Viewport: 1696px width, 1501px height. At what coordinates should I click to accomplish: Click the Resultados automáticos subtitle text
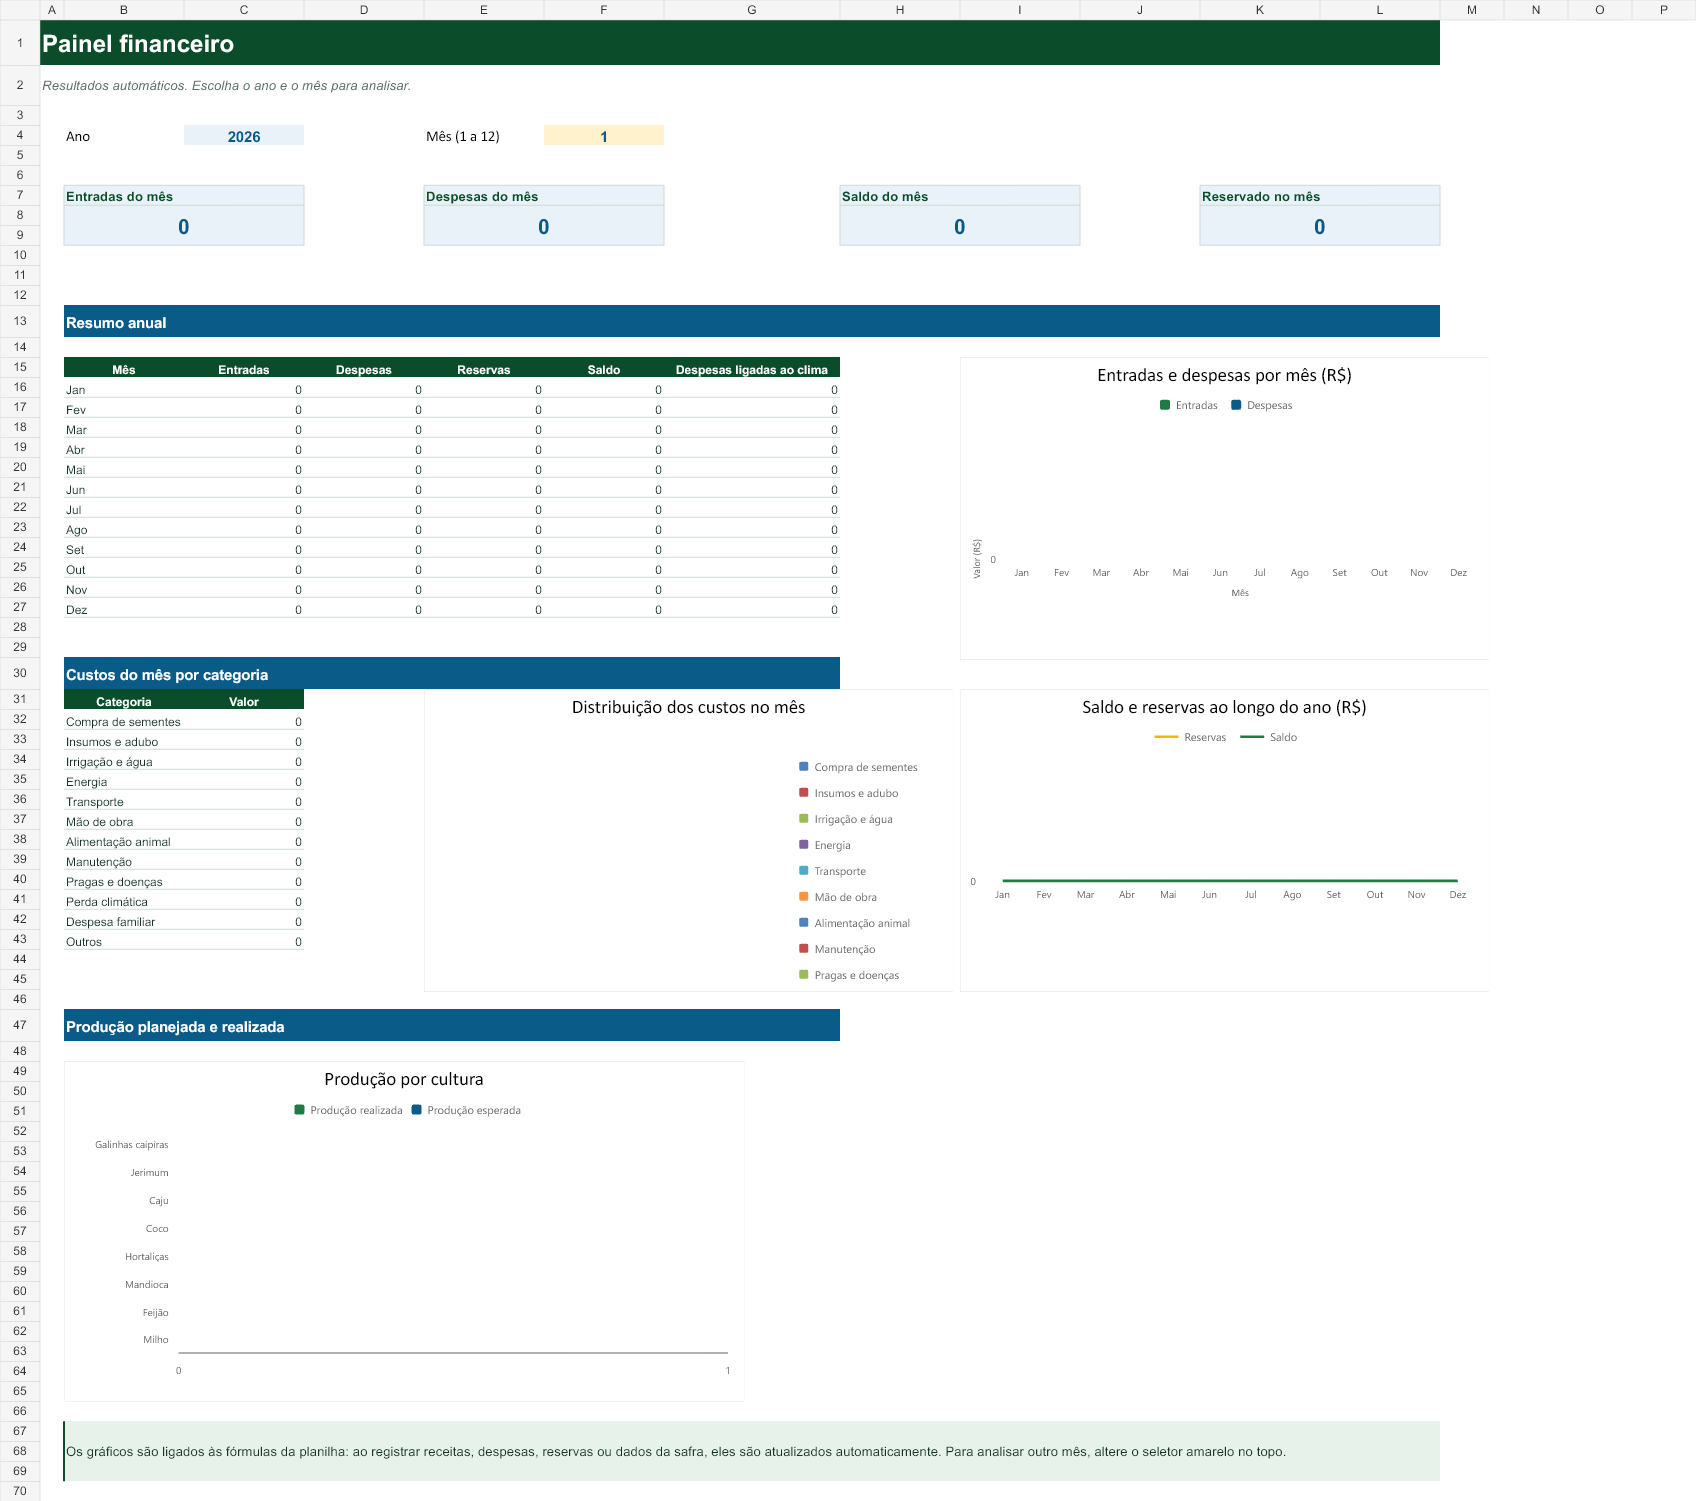coord(226,86)
